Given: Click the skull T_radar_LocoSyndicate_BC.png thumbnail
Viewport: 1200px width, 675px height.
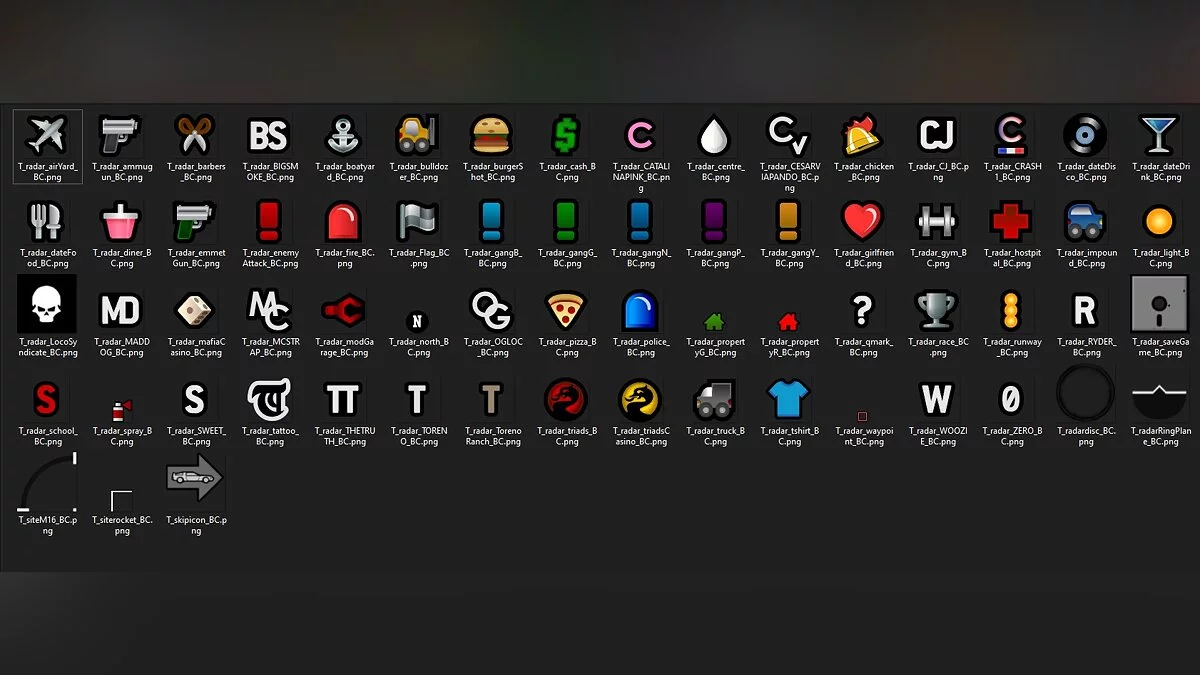Looking at the screenshot, I should (47, 309).
